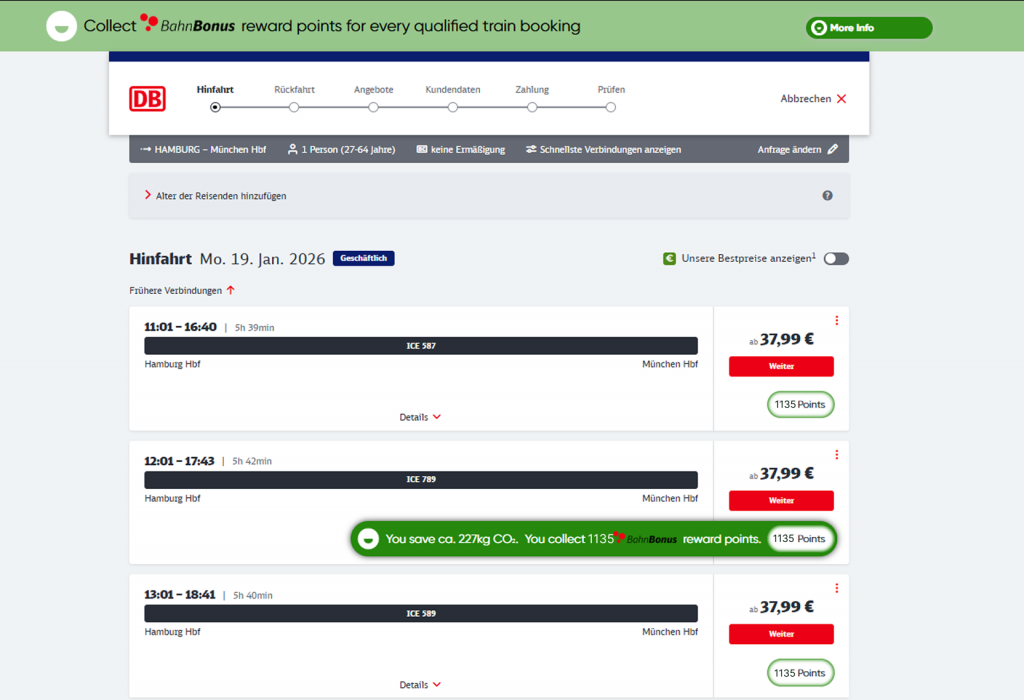The width and height of the screenshot is (1024, 700).
Task: Open three-dot menu for 11:01 connection
Action: click(836, 321)
